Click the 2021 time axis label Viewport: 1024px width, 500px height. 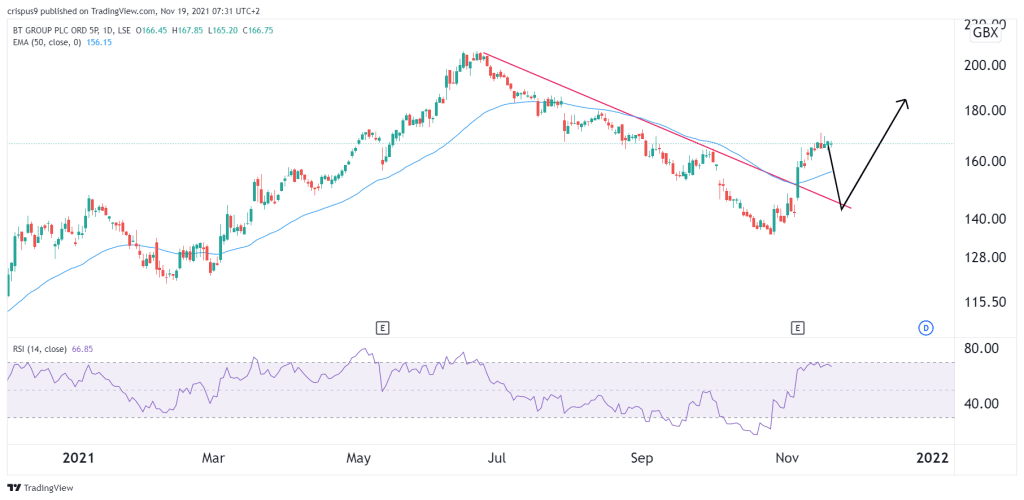tap(78, 458)
